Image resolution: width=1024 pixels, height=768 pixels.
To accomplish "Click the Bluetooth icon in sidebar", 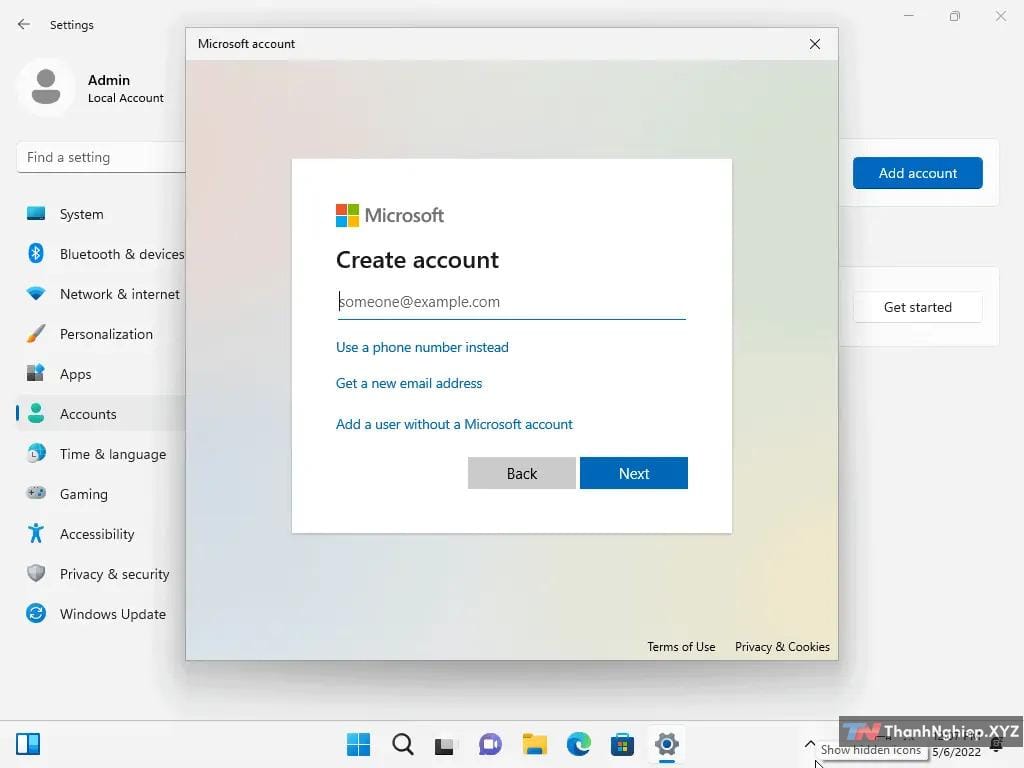I will pyautogui.click(x=36, y=253).
